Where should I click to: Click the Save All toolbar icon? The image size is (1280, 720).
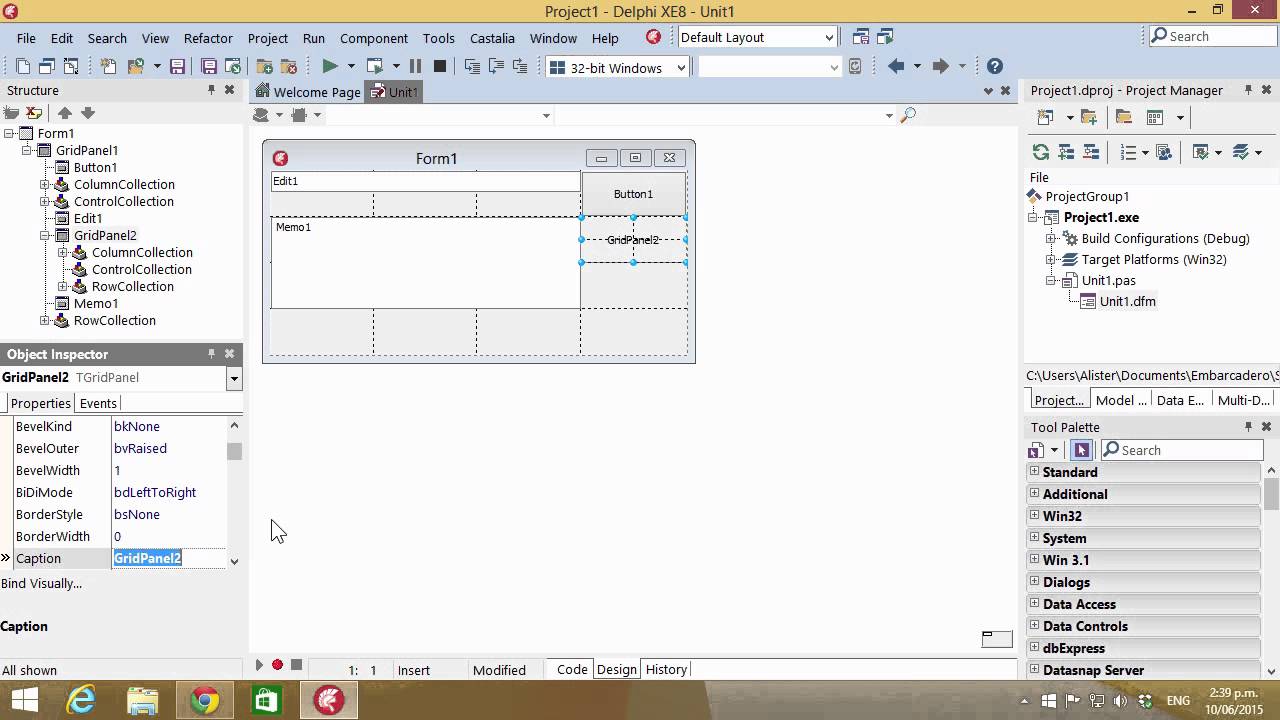point(209,67)
